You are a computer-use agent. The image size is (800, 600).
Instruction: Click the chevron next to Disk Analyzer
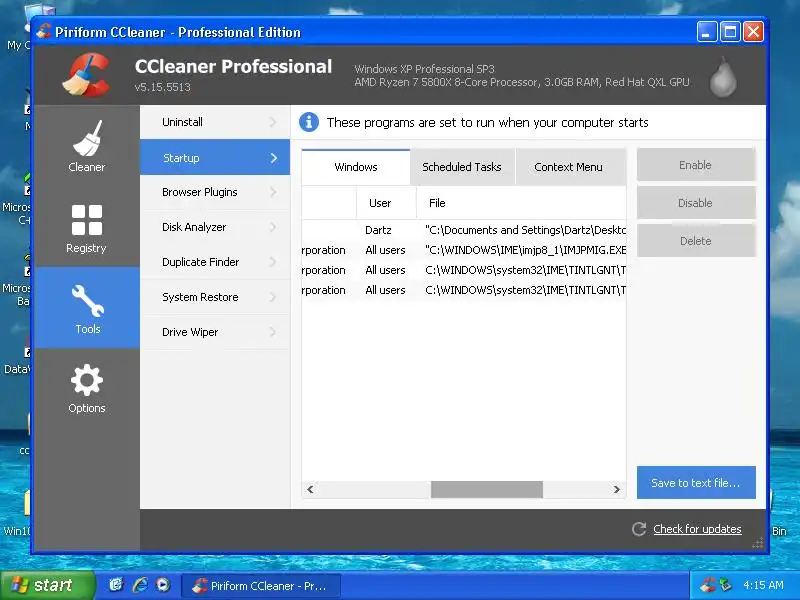point(273,227)
